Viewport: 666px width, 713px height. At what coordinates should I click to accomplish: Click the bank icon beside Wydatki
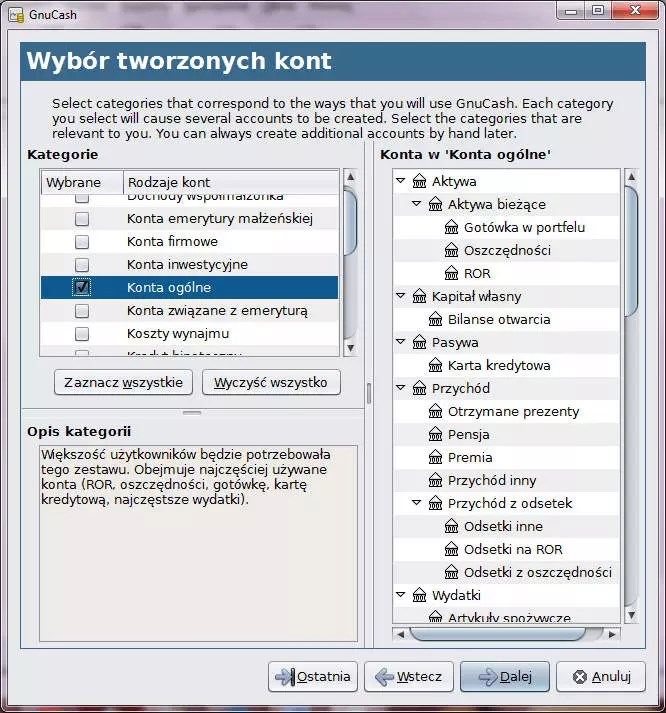click(x=419, y=595)
